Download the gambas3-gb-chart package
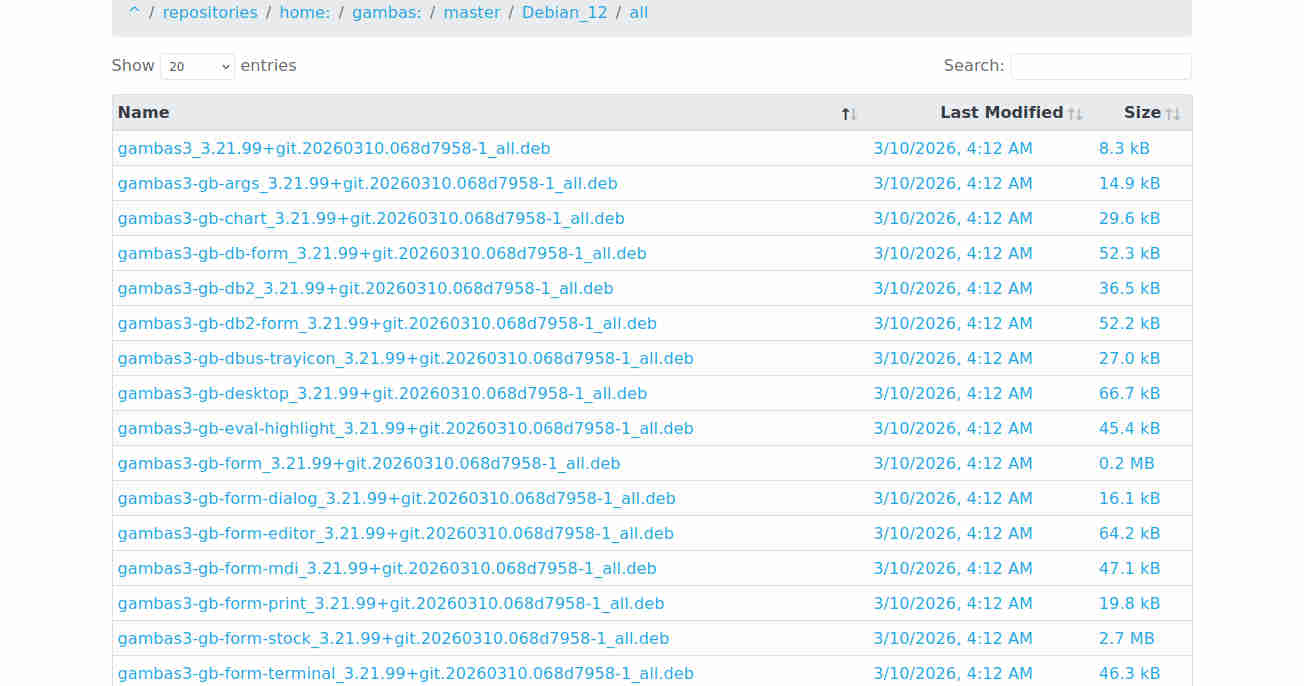 pos(371,219)
